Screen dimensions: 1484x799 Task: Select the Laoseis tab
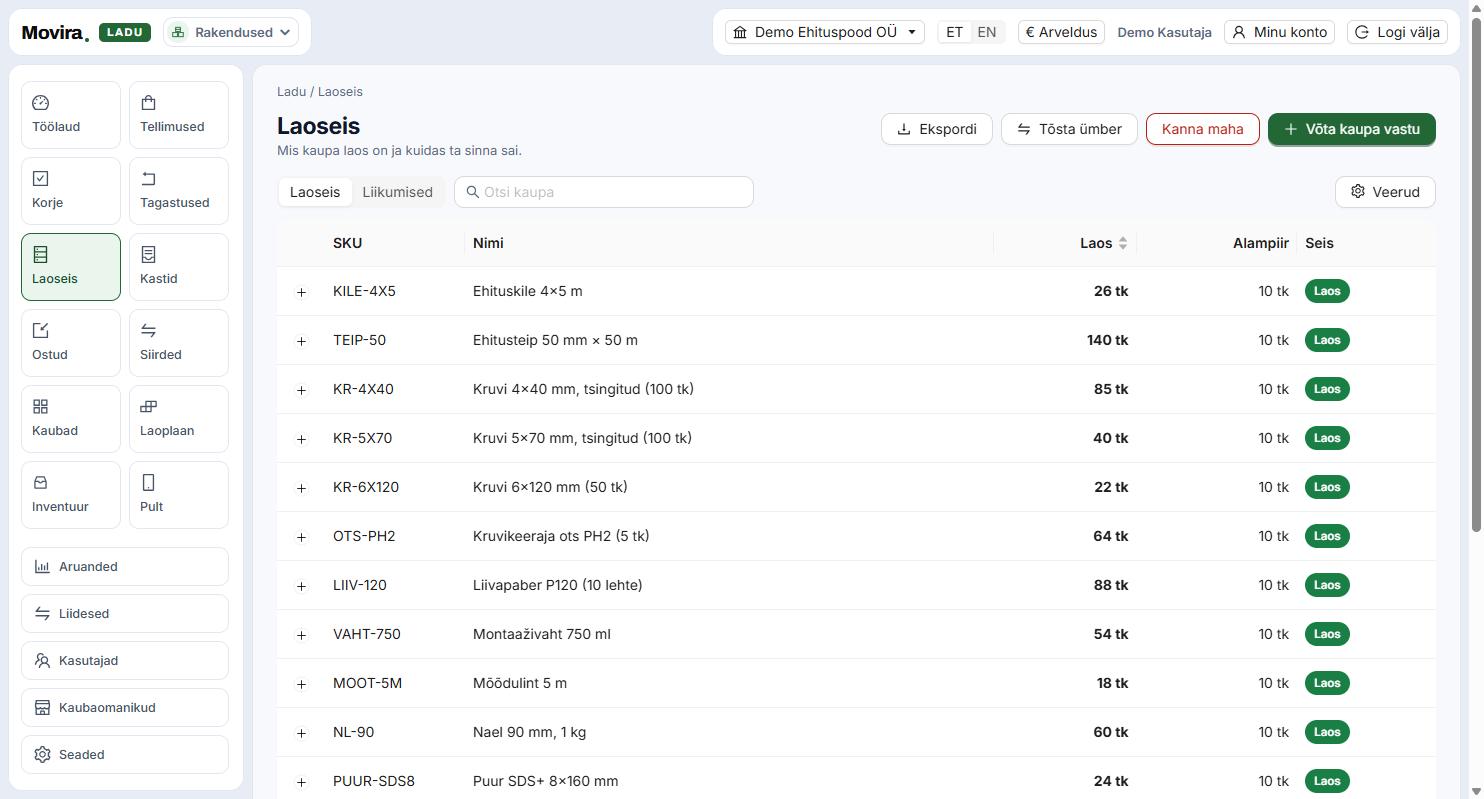315,192
